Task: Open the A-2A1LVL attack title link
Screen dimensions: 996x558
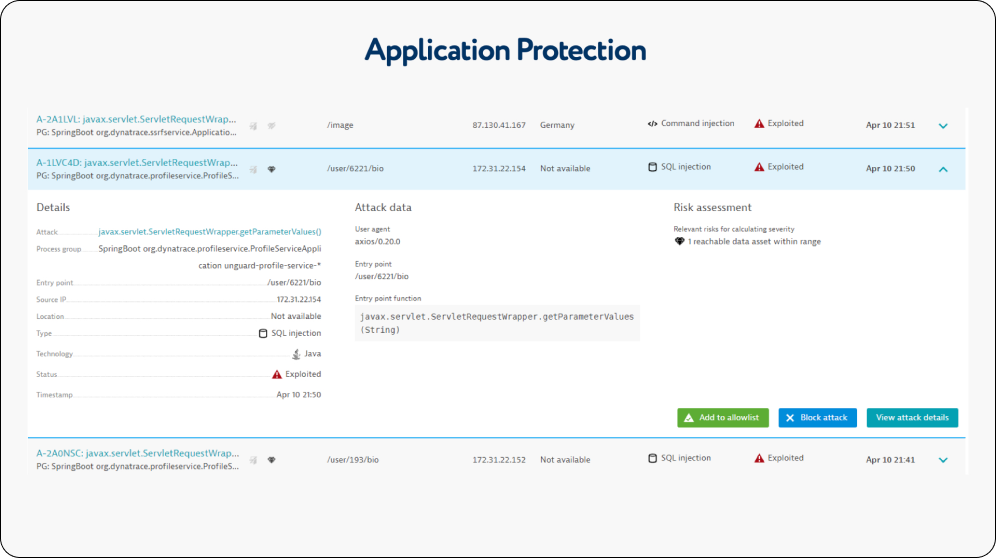Action: click(x=137, y=119)
